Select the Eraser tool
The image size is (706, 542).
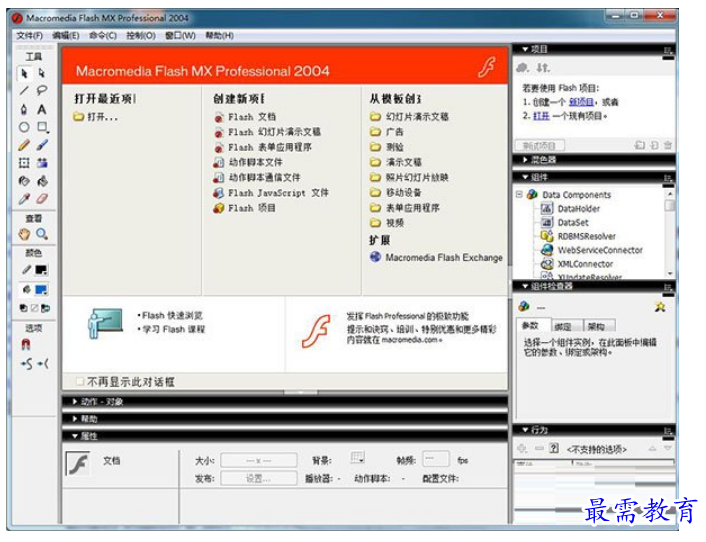[x=42, y=199]
